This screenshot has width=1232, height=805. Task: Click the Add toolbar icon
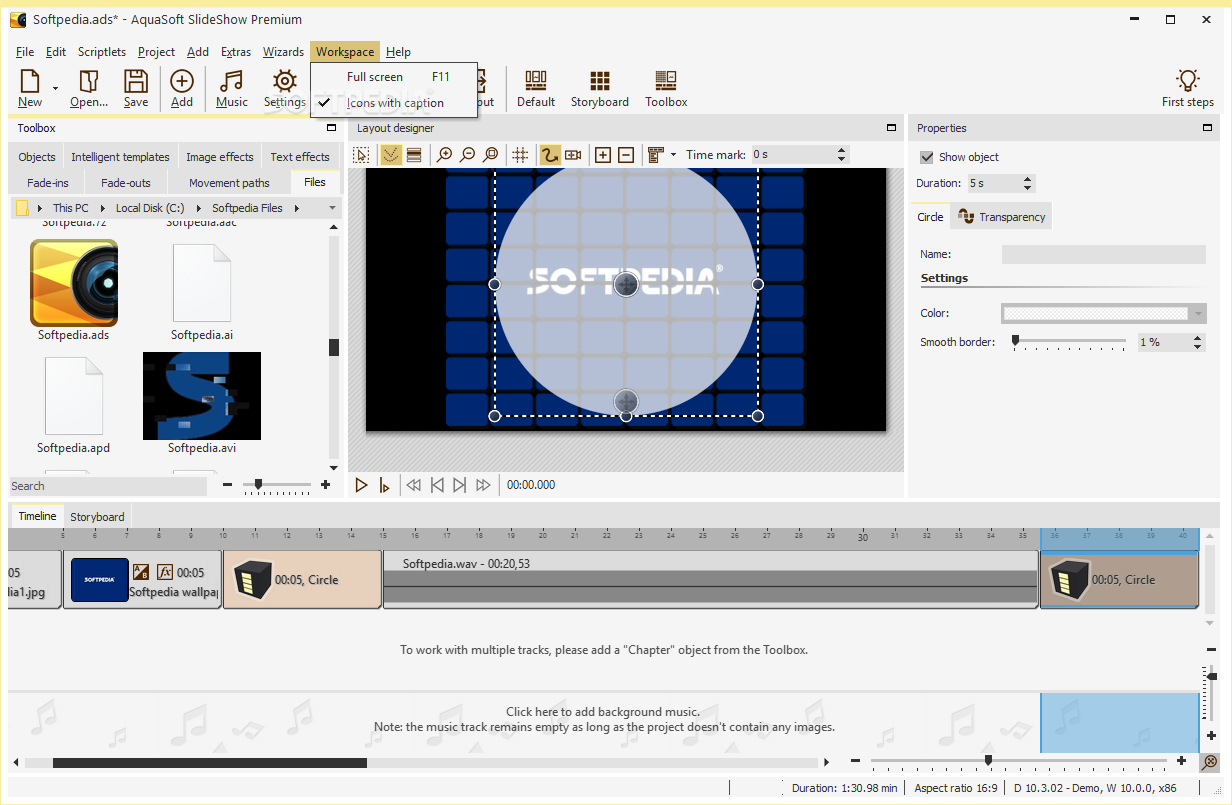click(x=182, y=88)
